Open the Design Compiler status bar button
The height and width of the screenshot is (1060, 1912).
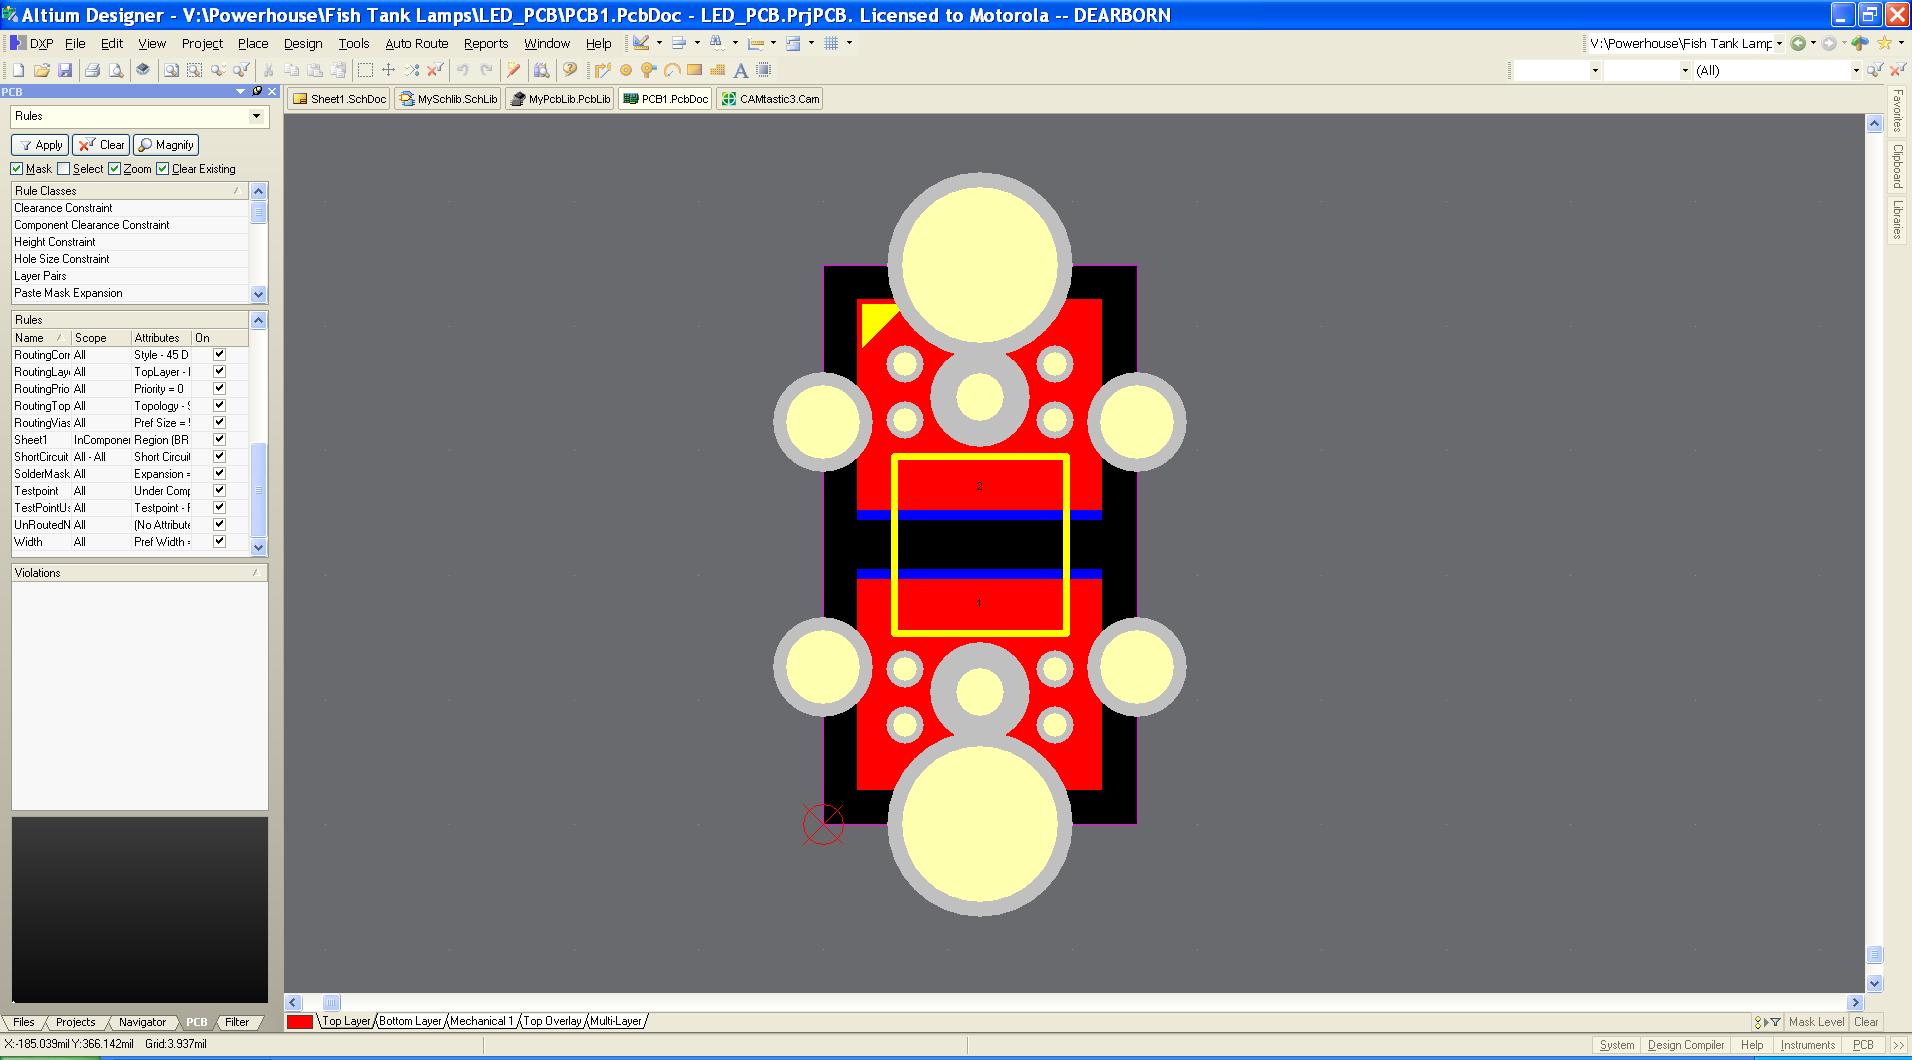click(1686, 1044)
